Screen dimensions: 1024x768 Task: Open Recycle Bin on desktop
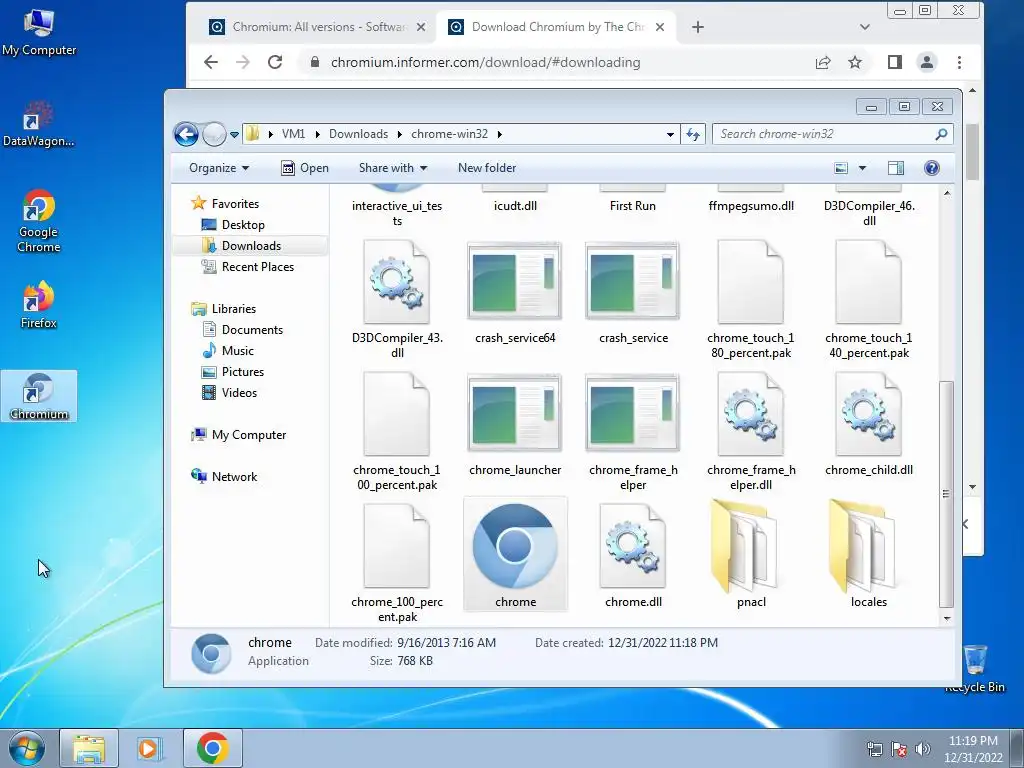(975, 667)
